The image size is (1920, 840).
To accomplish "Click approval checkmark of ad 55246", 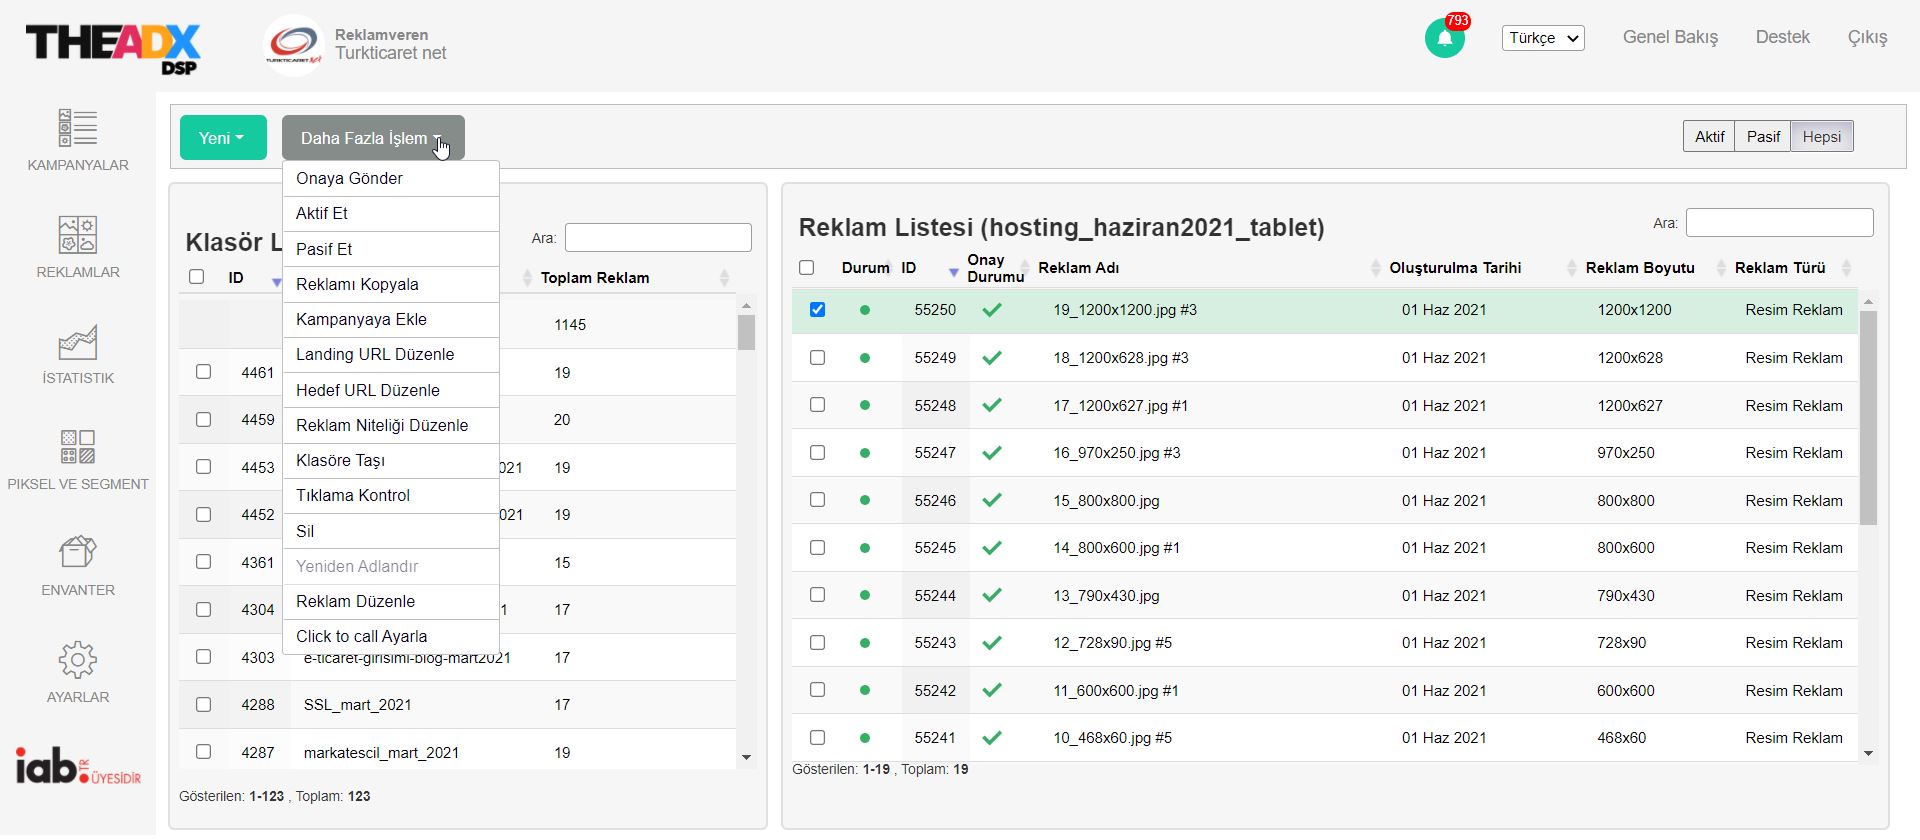I will coord(992,500).
